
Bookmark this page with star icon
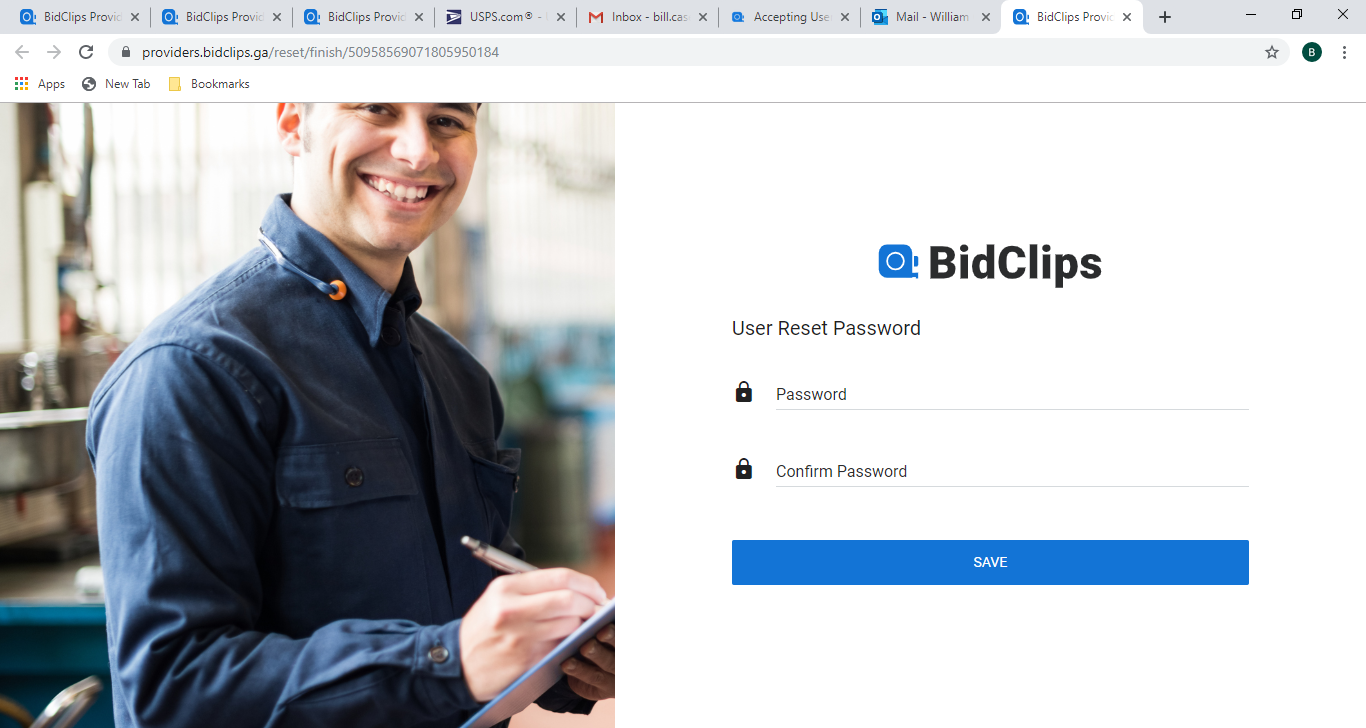click(x=1272, y=52)
